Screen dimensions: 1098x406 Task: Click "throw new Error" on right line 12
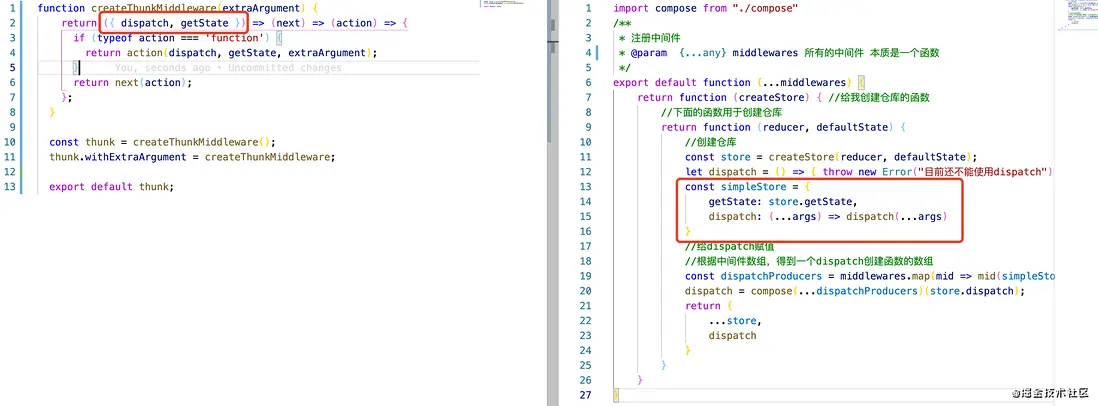click(868, 172)
